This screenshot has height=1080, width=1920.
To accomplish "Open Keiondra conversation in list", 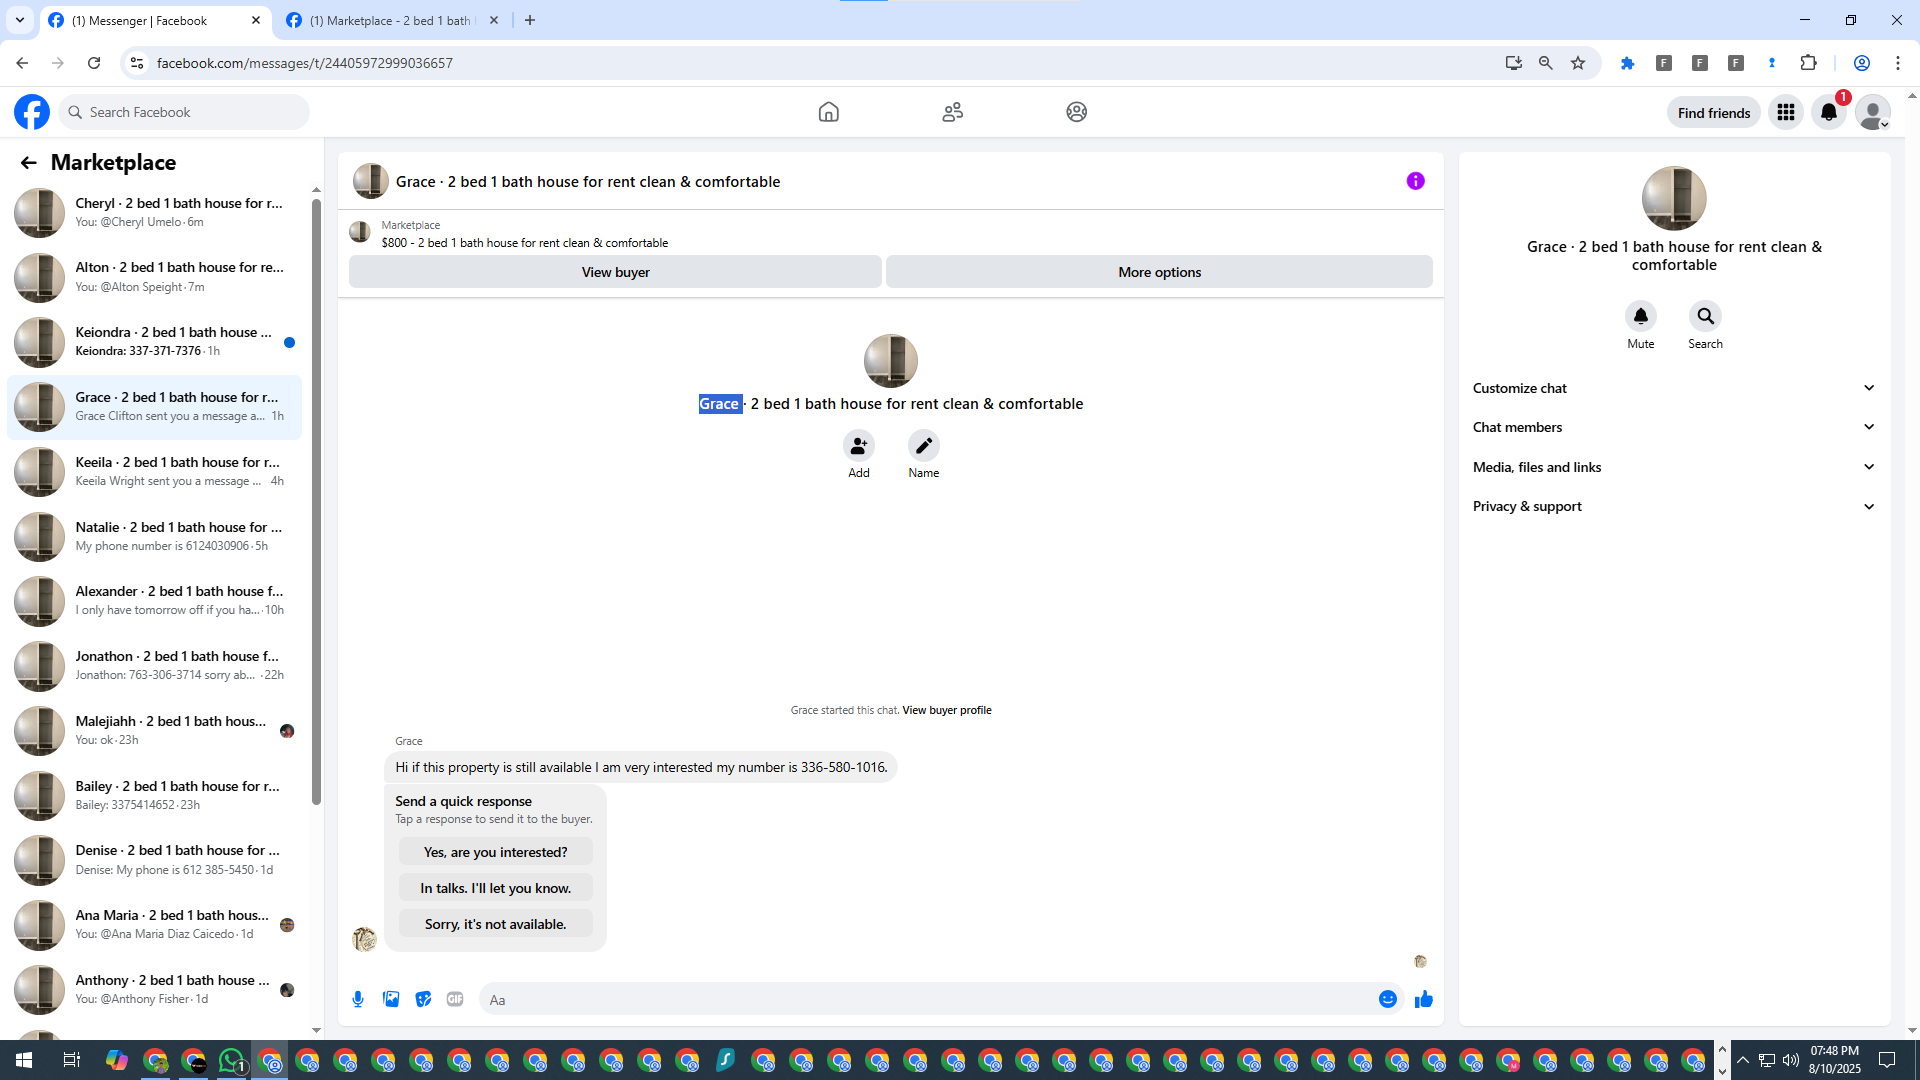I will click(155, 341).
